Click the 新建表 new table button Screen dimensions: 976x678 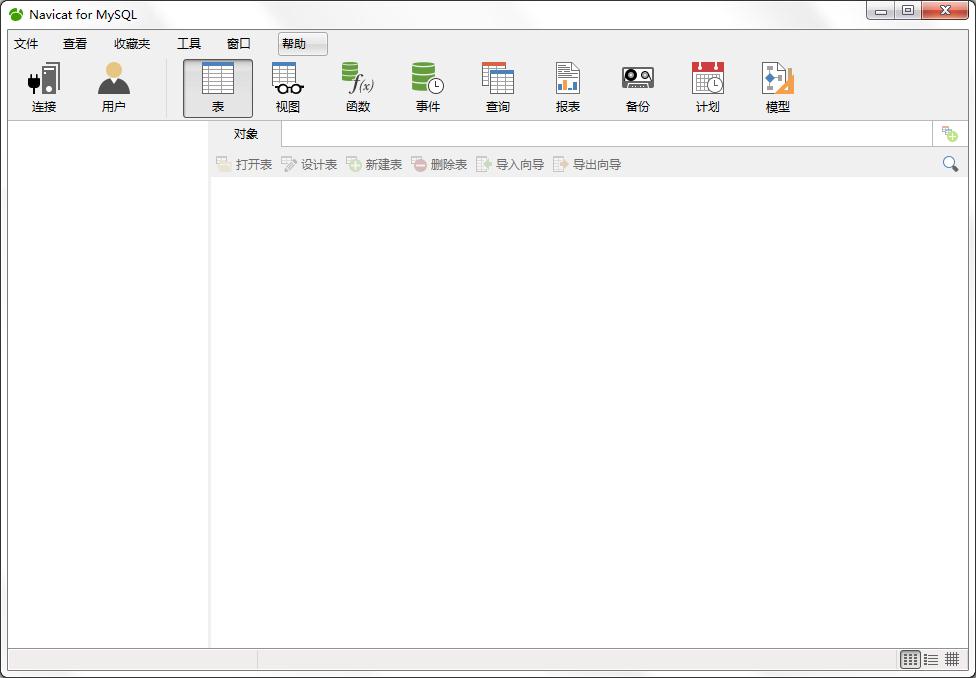point(374,164)
